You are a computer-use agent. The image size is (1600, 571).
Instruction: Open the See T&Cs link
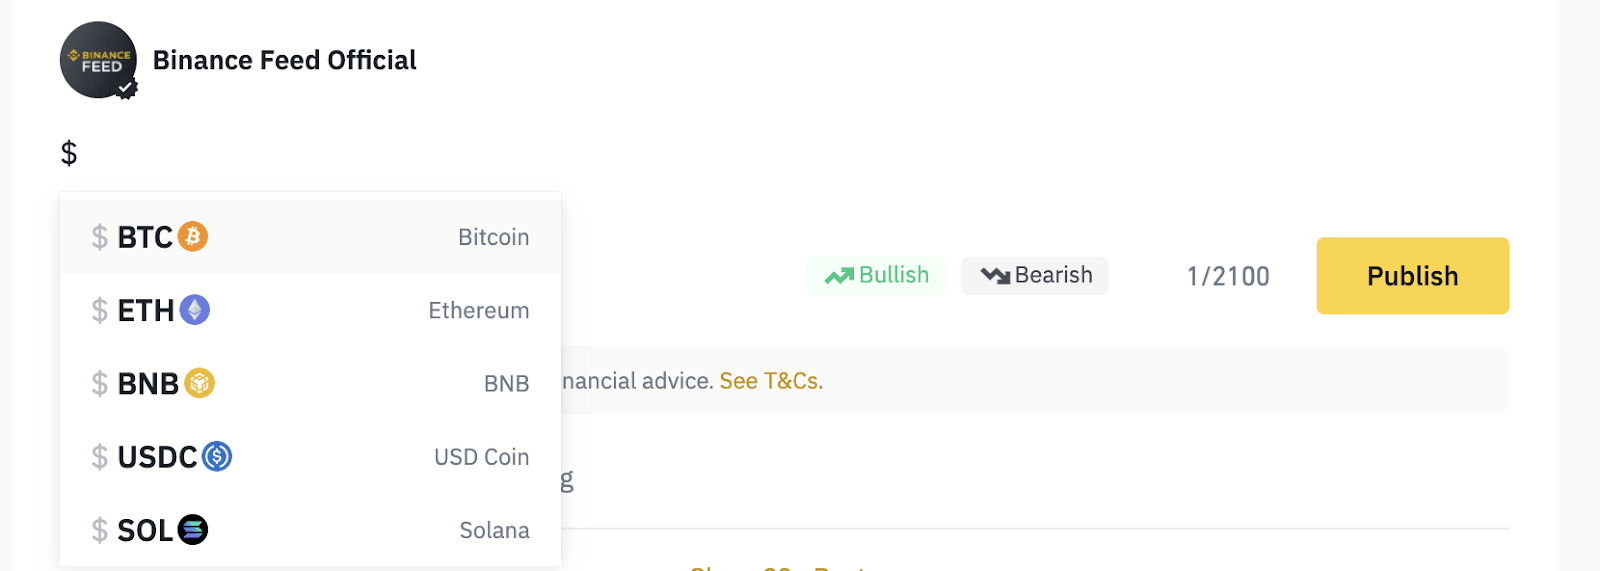coord(771,381)
